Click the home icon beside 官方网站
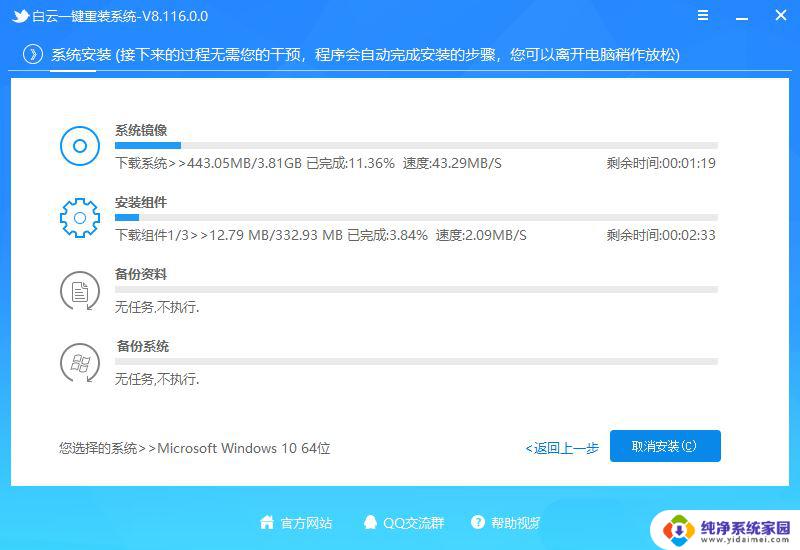Screen dimensions: 800x550 [267, 522]
